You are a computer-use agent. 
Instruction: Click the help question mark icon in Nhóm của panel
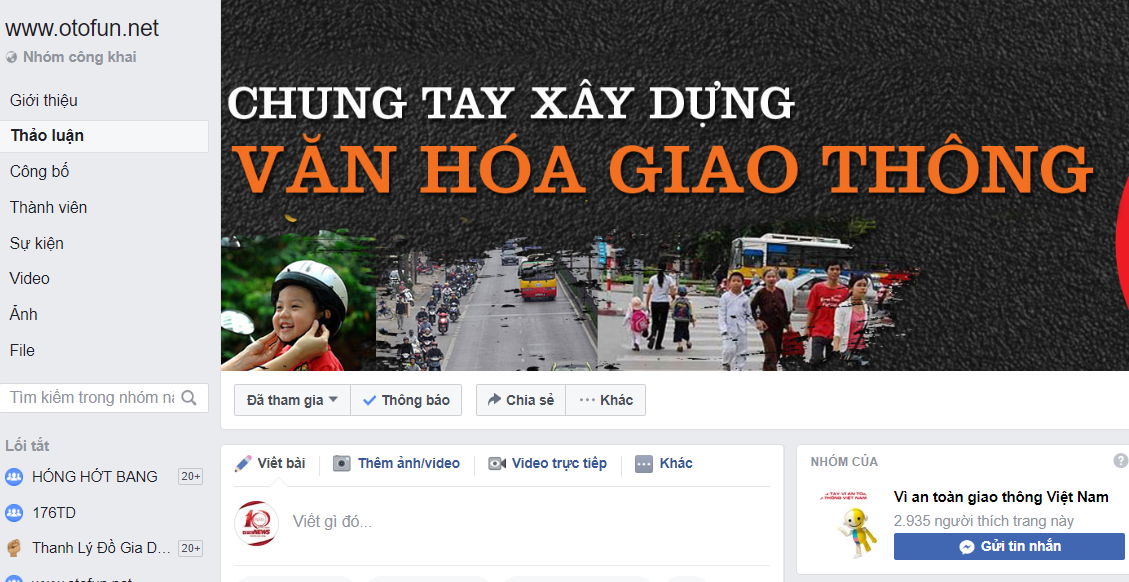point(1120,461)
